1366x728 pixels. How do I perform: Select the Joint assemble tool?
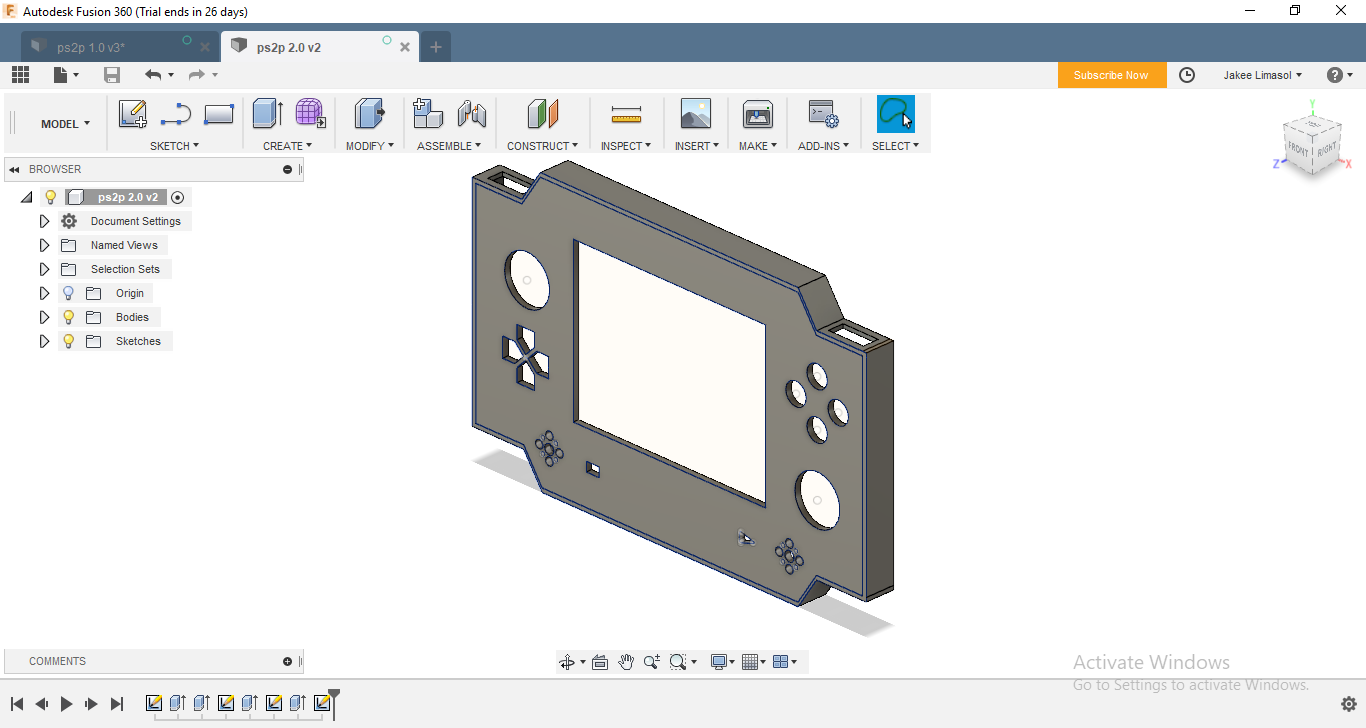[472, 113]
